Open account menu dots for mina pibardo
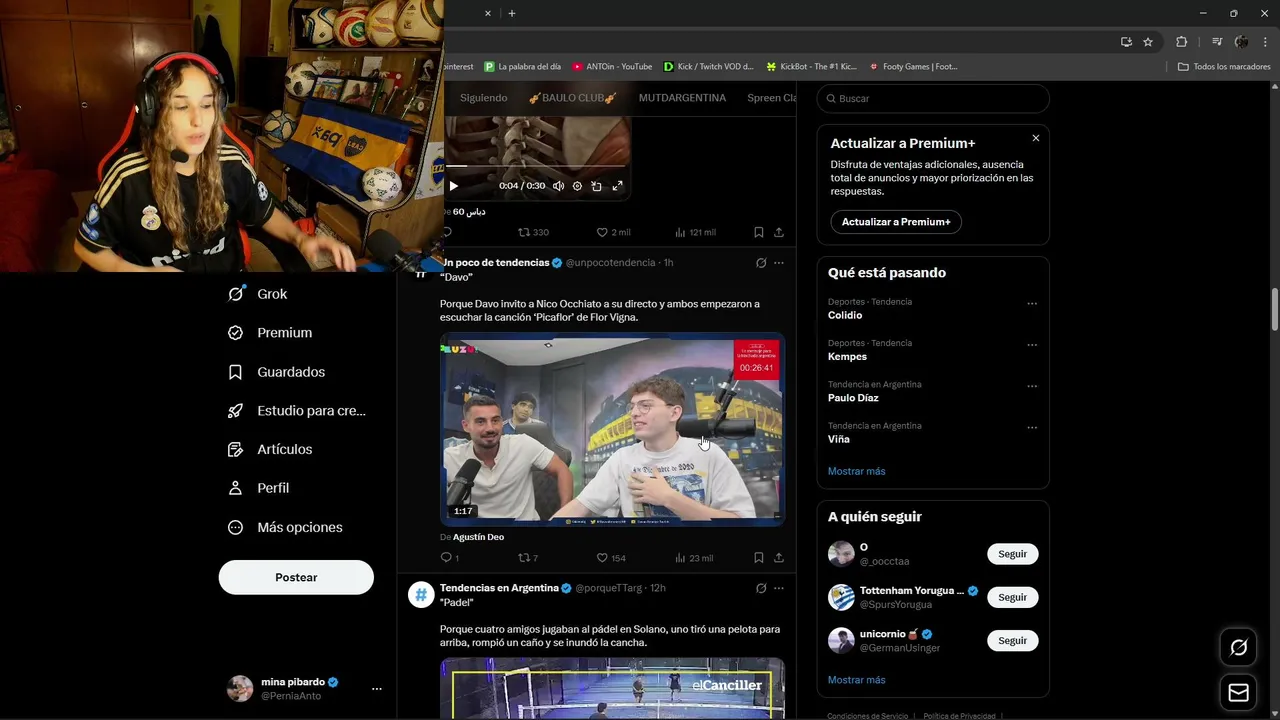 coord(377,689)
